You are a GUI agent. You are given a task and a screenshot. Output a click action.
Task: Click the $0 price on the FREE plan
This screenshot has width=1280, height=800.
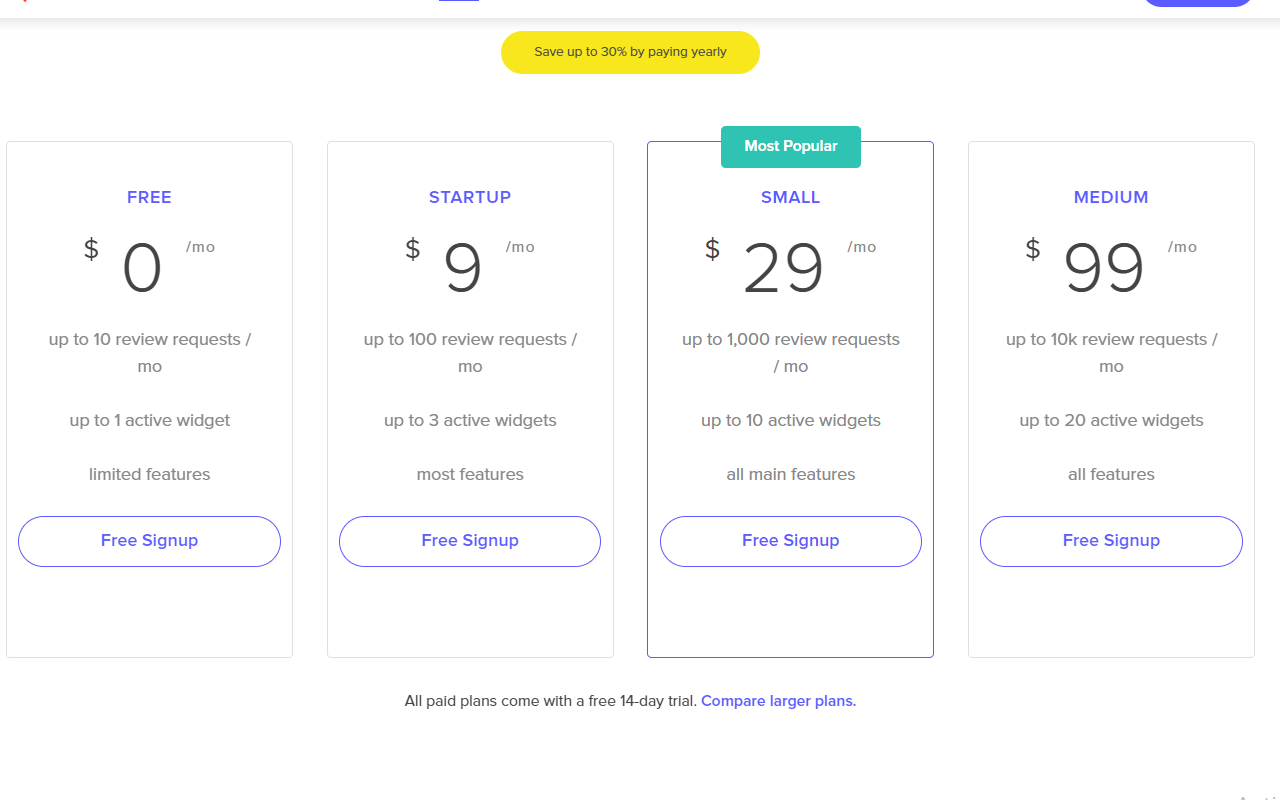(142, 265)
